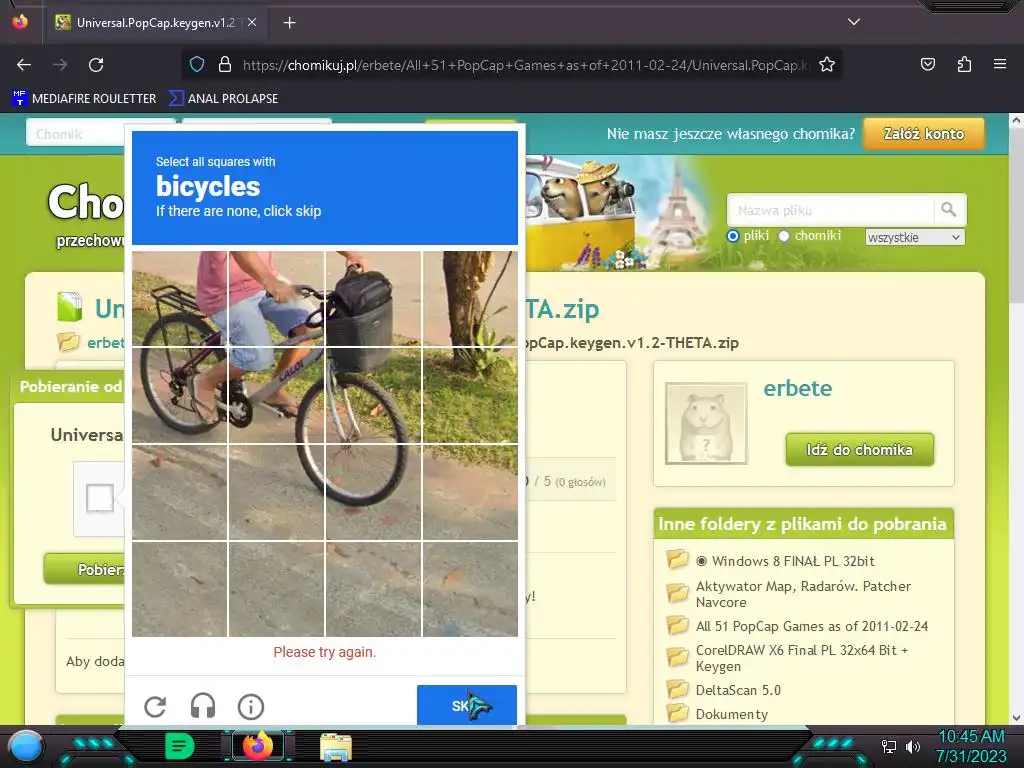
Task: Click the Nazwa pliku search field
Action: click(831, 210)
